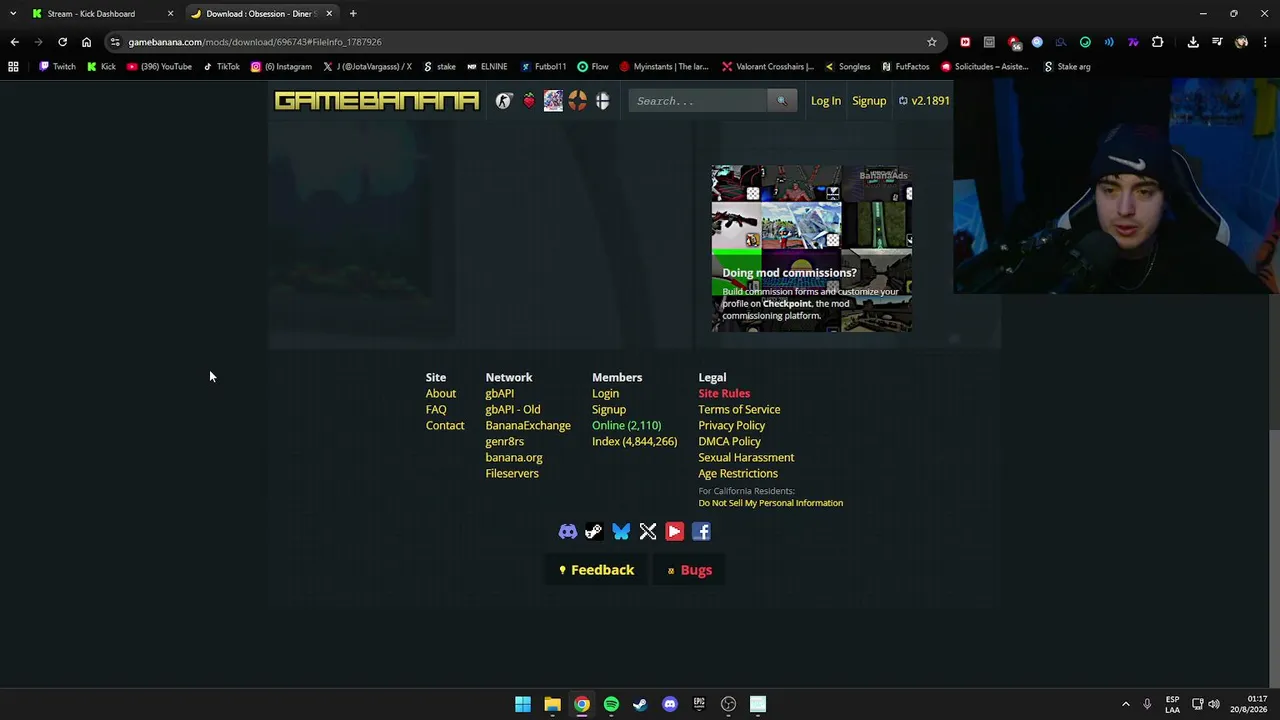
Task: Open the BananaExchange network link
Action: tap(528, 426)
